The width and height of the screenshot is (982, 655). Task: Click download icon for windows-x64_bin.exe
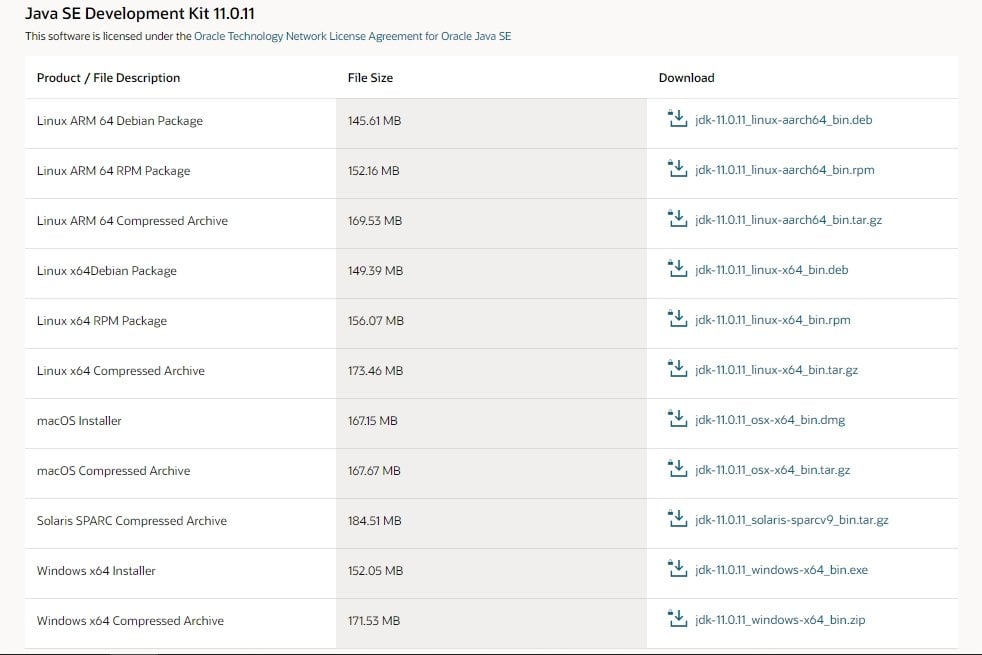point(677,569)
